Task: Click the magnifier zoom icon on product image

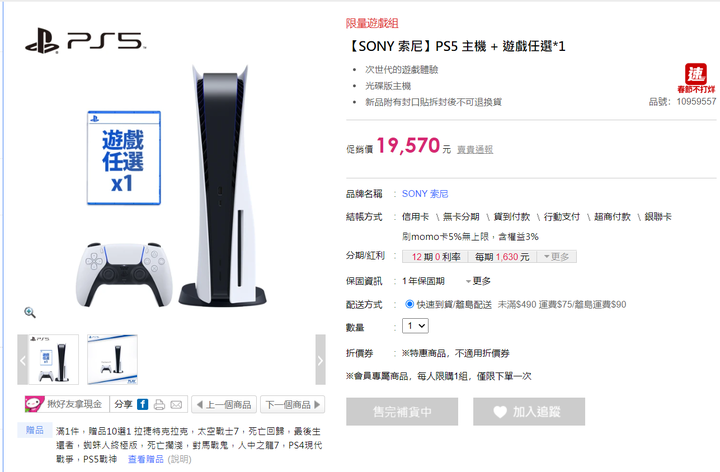Action: click(x=30, y=313)
